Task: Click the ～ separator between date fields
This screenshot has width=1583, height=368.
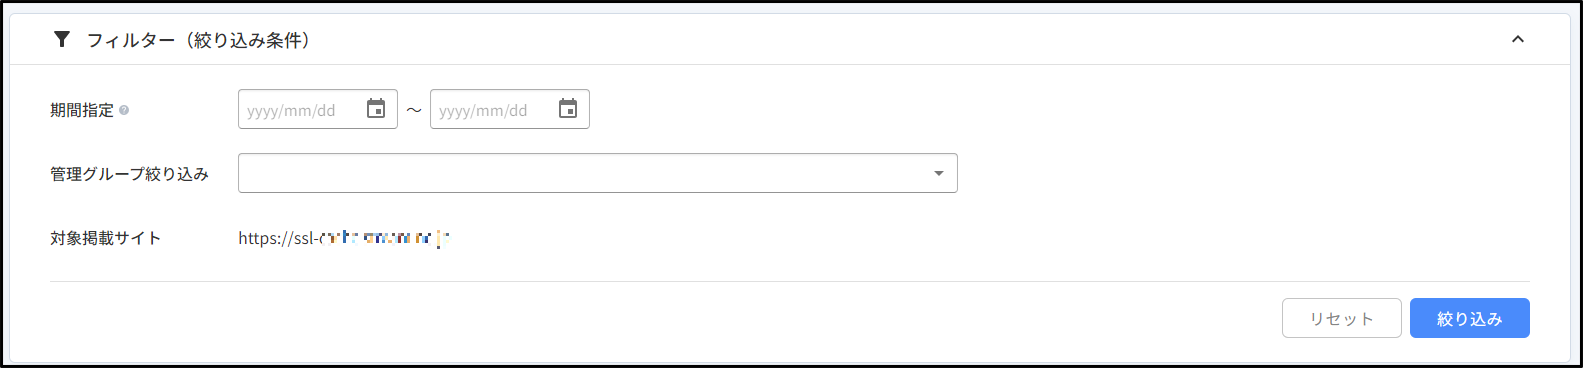Action: [414, 110]
